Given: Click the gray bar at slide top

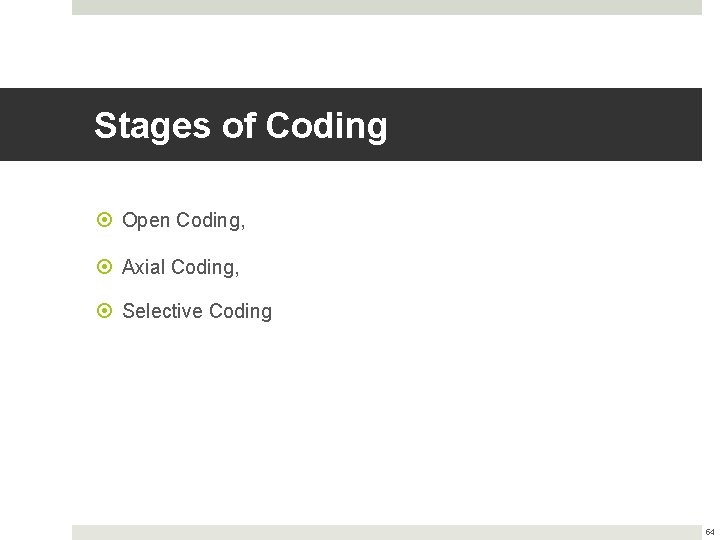Looking at the screenshot, I should point(386,7).
